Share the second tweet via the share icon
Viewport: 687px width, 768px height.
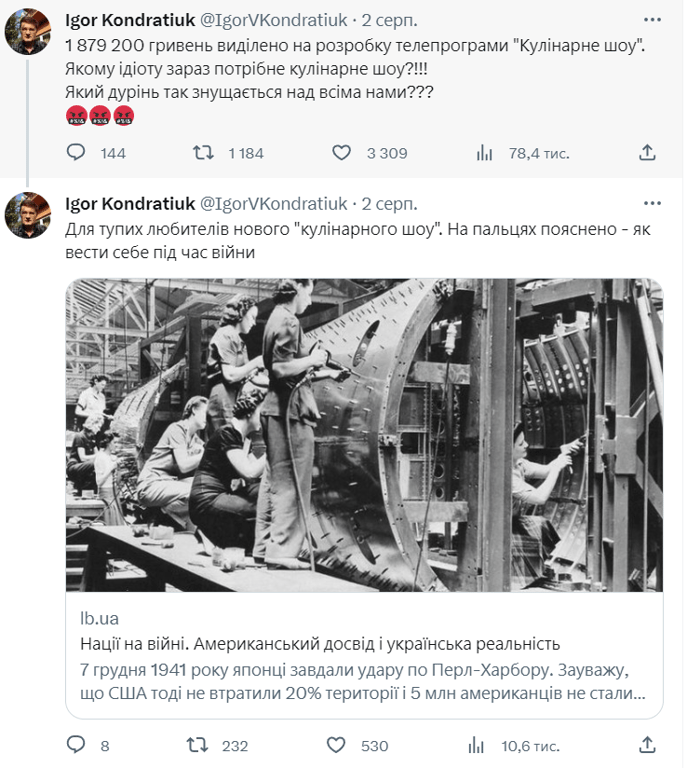647,745
